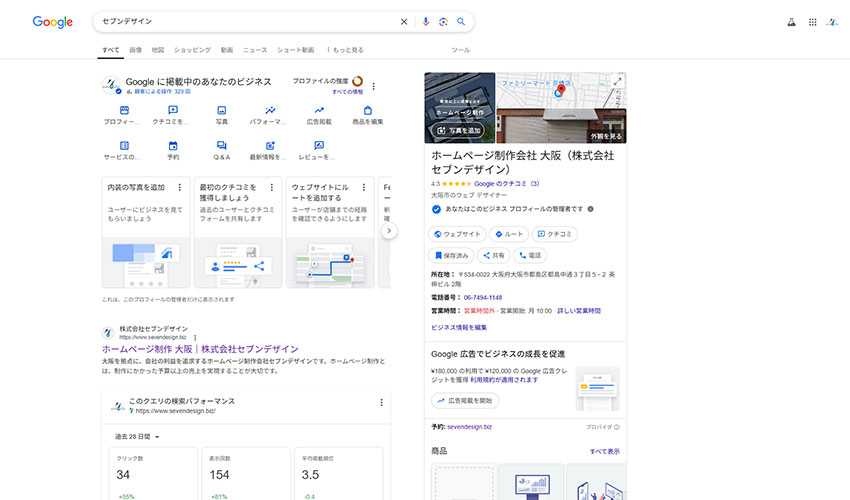This screenshot has height=500, width=850.
Task: Open the account avatar at top right
Action: coord(833,22)
